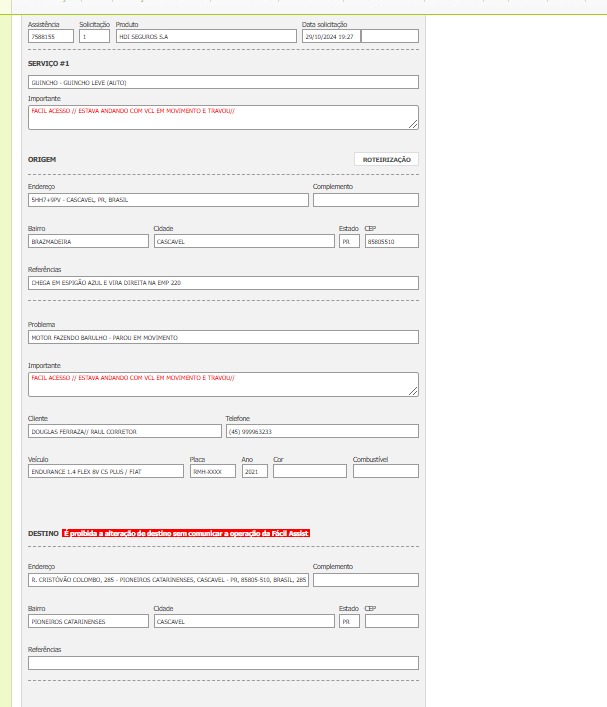Click the ROTEIRIZAÇÃO button
The width and height of the screenshot is (607, 707).
pos(386,159)
